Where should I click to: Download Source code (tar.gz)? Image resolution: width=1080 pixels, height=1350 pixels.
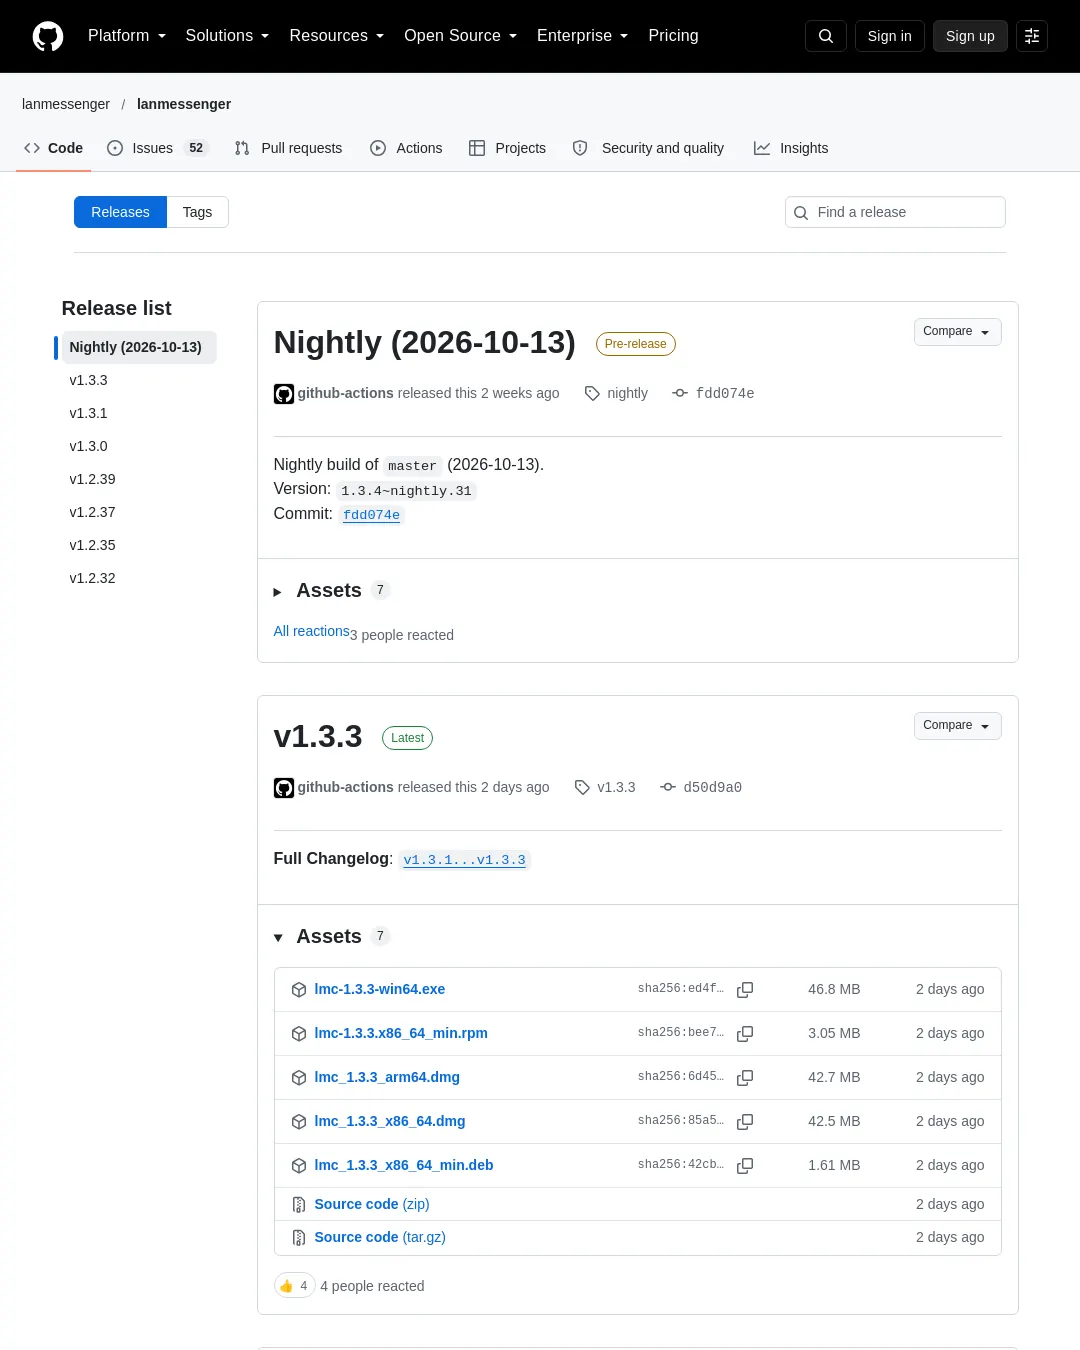380,1237
